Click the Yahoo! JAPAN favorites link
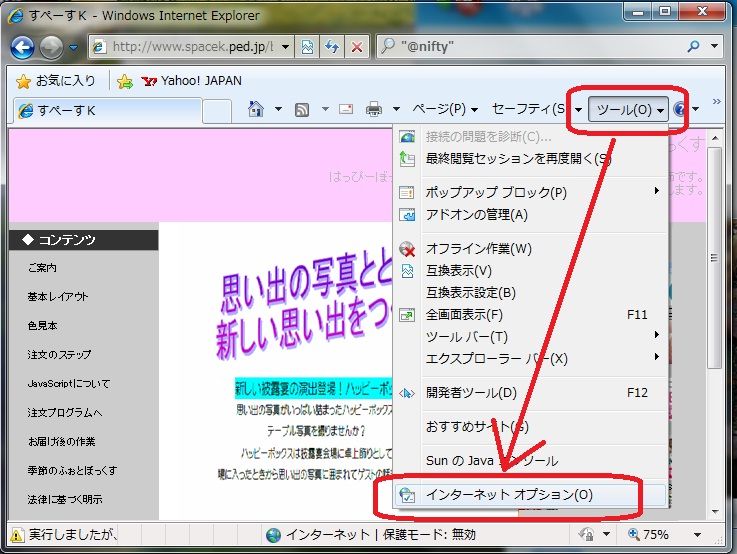737x554 pixels. (192, 81)
